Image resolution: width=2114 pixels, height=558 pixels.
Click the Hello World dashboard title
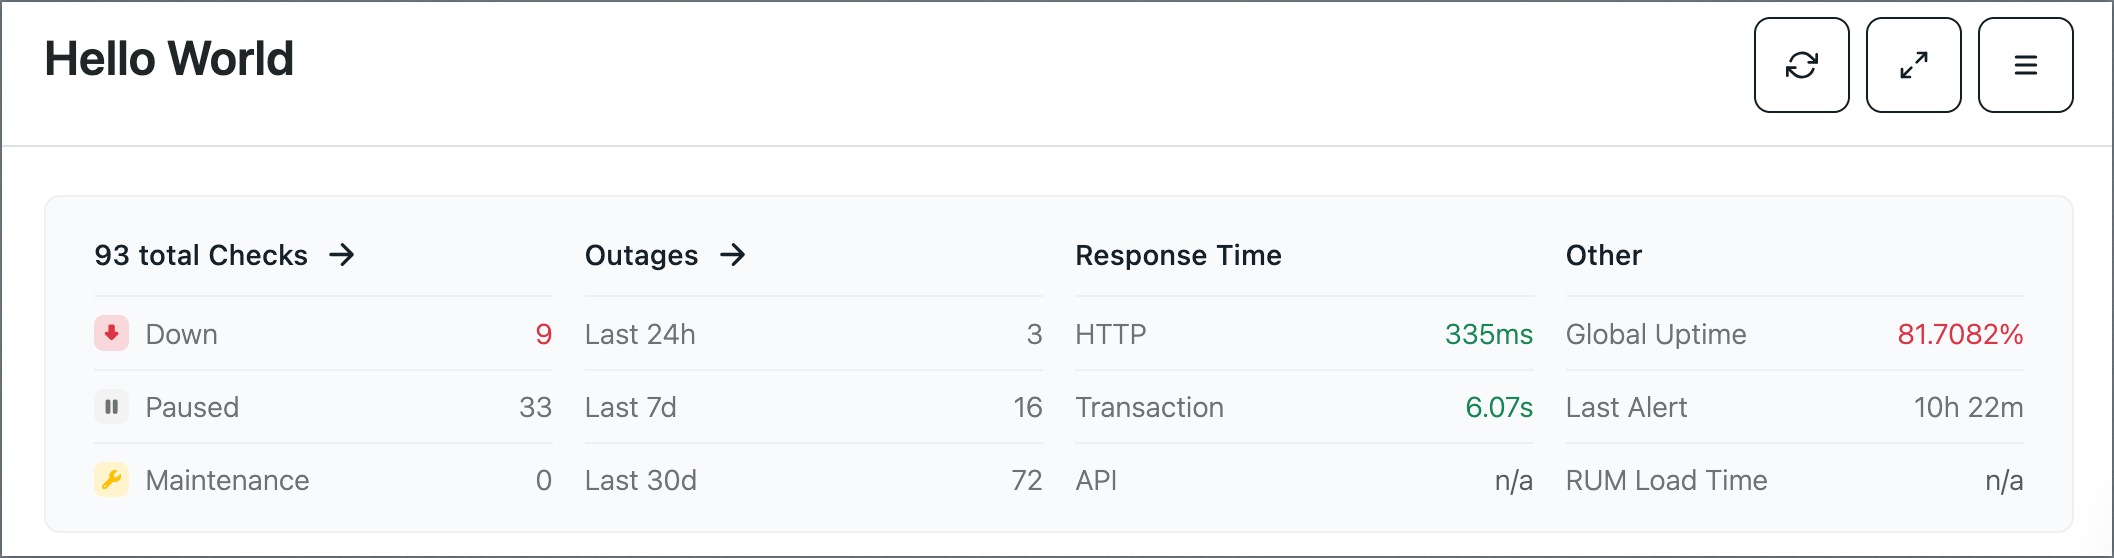169,58
